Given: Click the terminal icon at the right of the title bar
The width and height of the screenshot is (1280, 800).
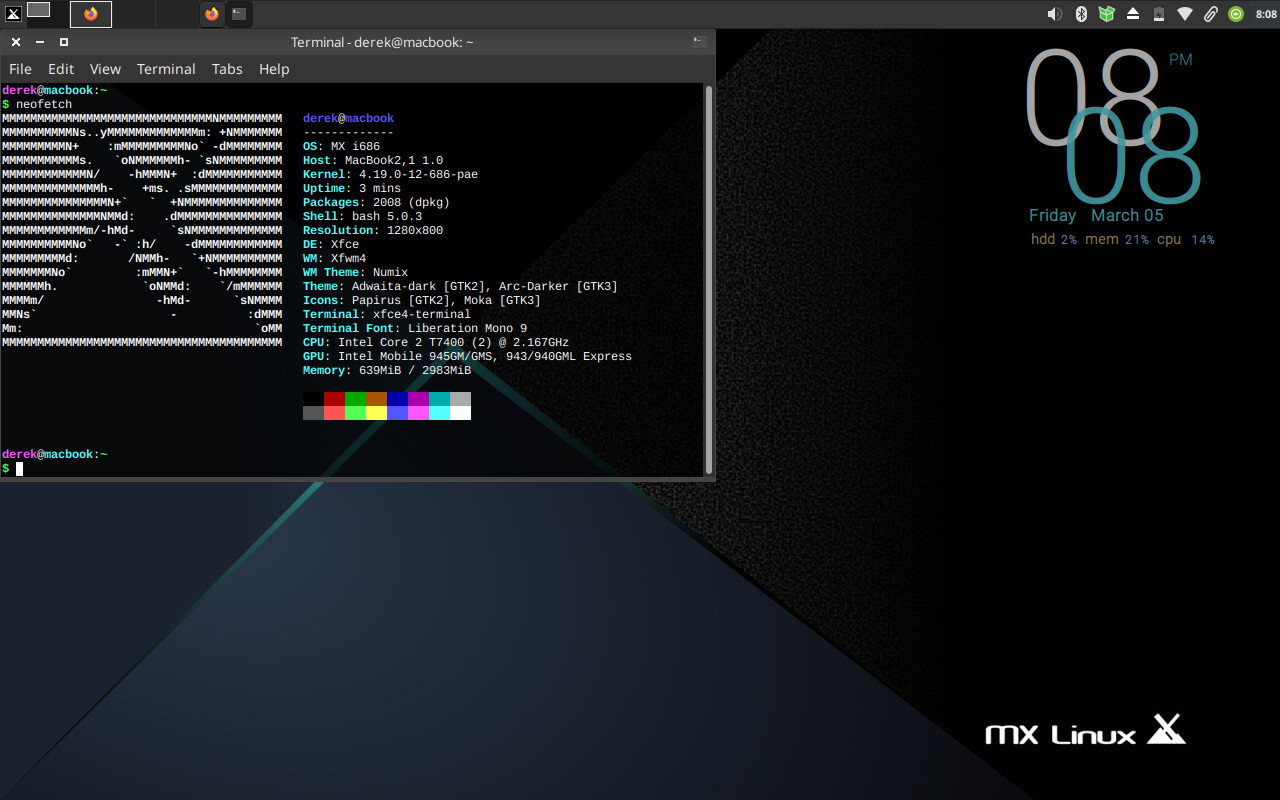Looking at the screenshot, I should pyautogui.click(x=699, y=42).
